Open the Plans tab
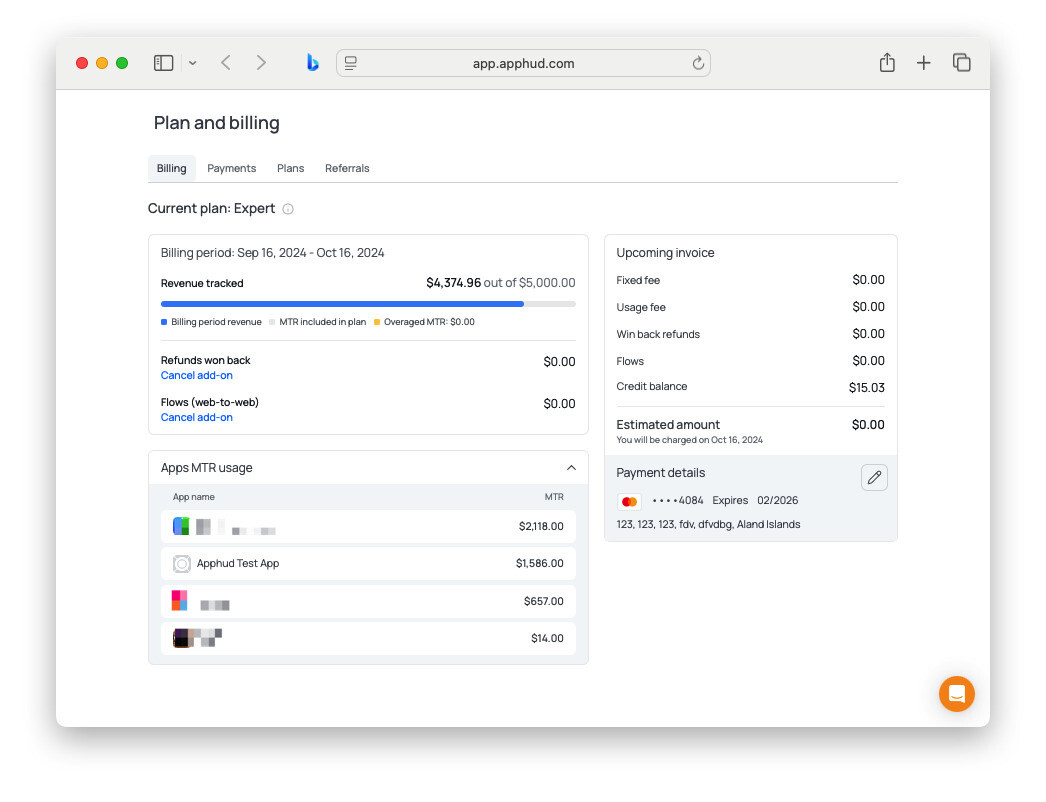 click(x=290, y=168)
